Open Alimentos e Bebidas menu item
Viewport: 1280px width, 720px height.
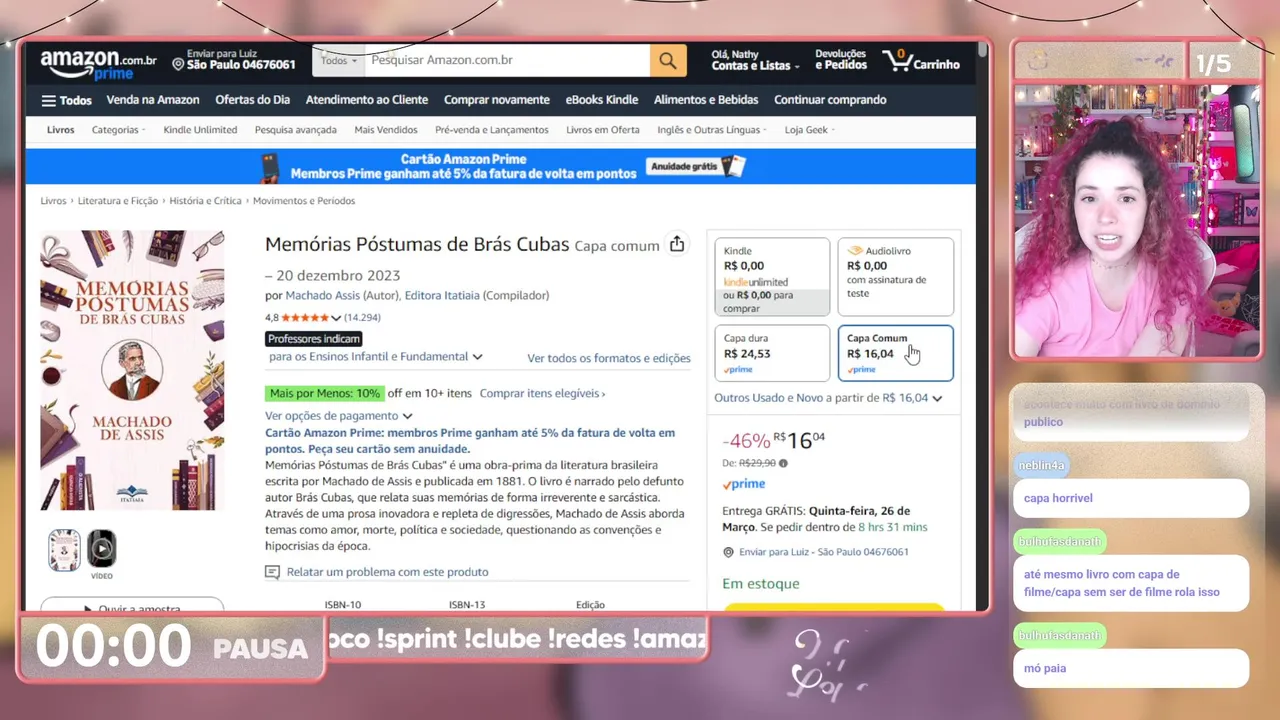tap(706, 100)
